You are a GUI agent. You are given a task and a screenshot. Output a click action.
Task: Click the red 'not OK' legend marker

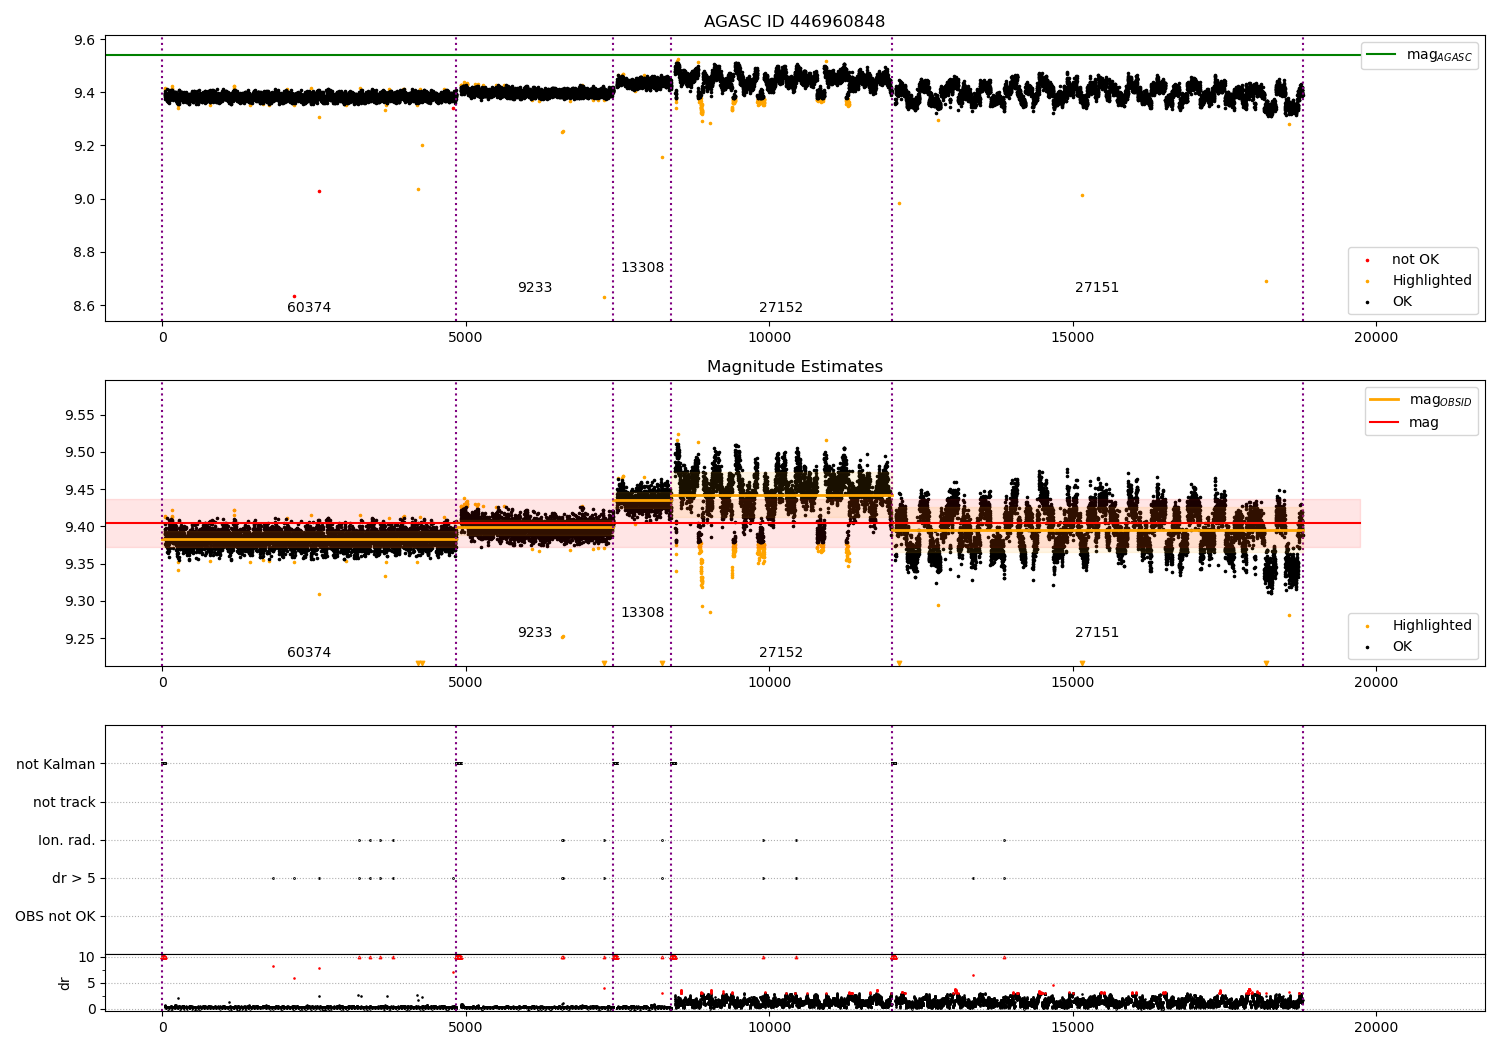click(x=1367, y=260)
